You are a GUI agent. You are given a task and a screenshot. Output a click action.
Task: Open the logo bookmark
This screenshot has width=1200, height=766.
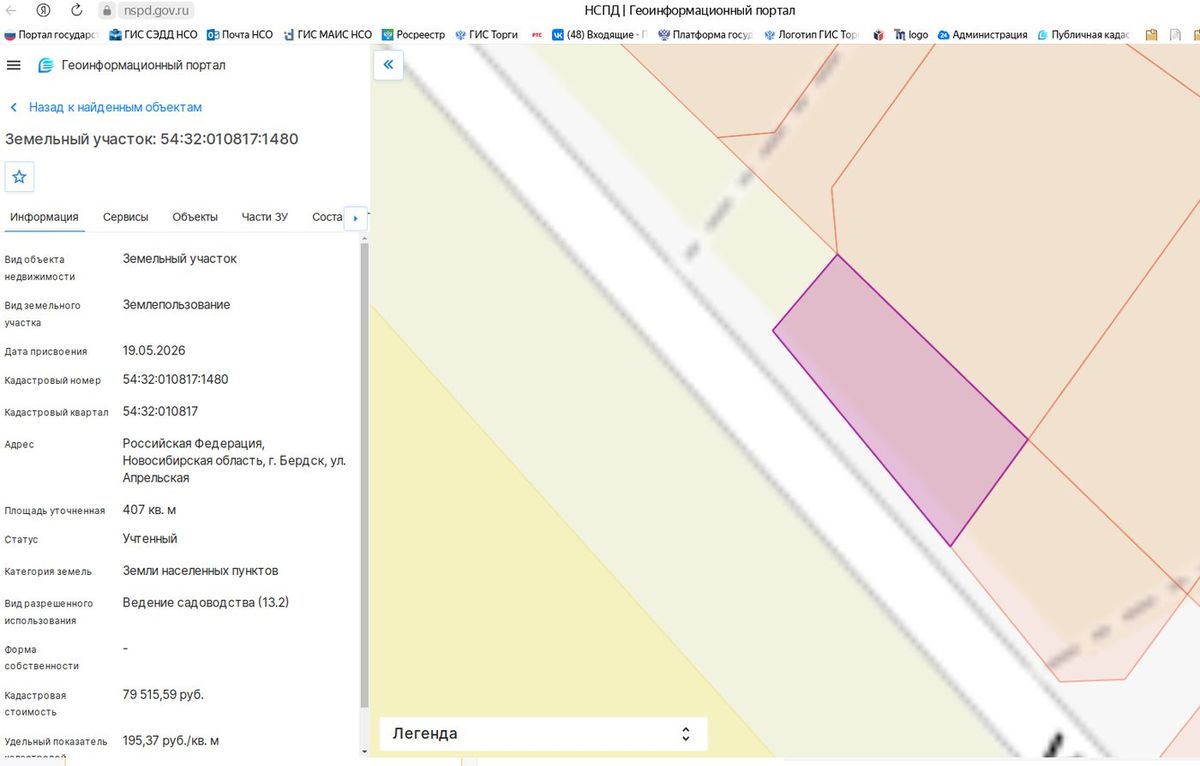click(911, 34)
